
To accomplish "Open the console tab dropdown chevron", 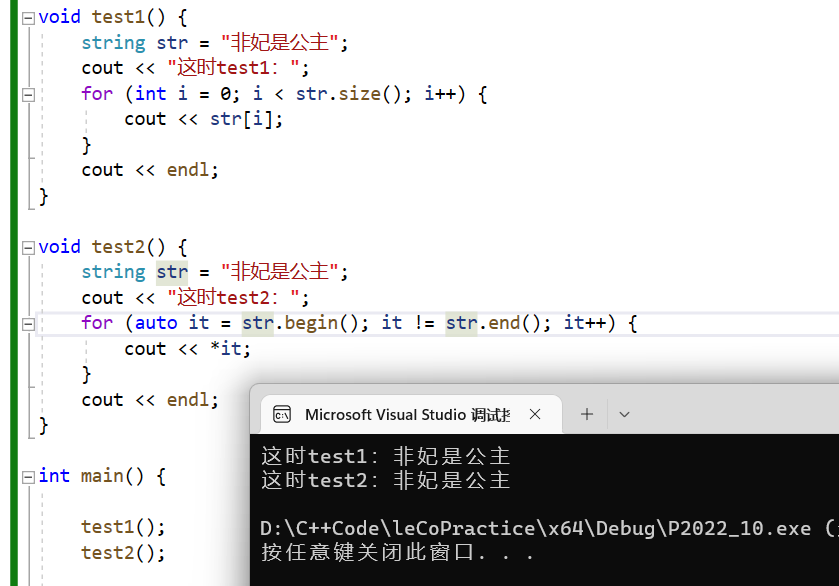I will click(624, 414).
